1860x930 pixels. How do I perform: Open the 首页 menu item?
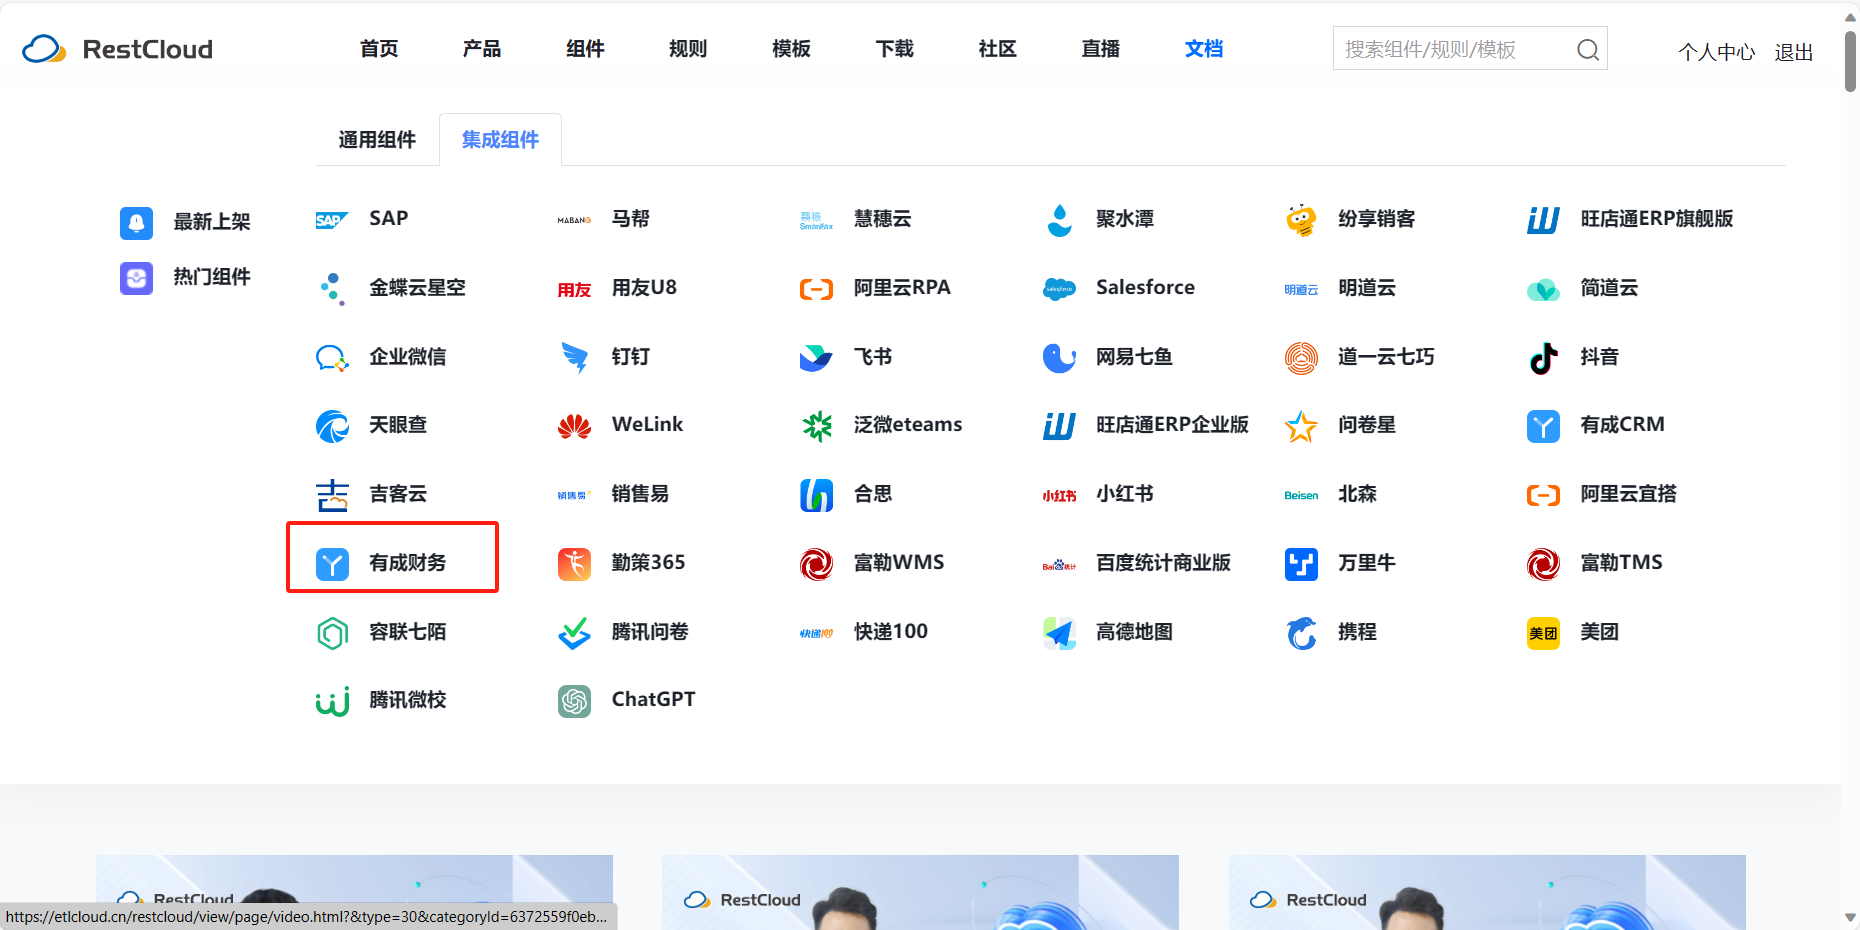pyautogui.click(x=379, y=49)
